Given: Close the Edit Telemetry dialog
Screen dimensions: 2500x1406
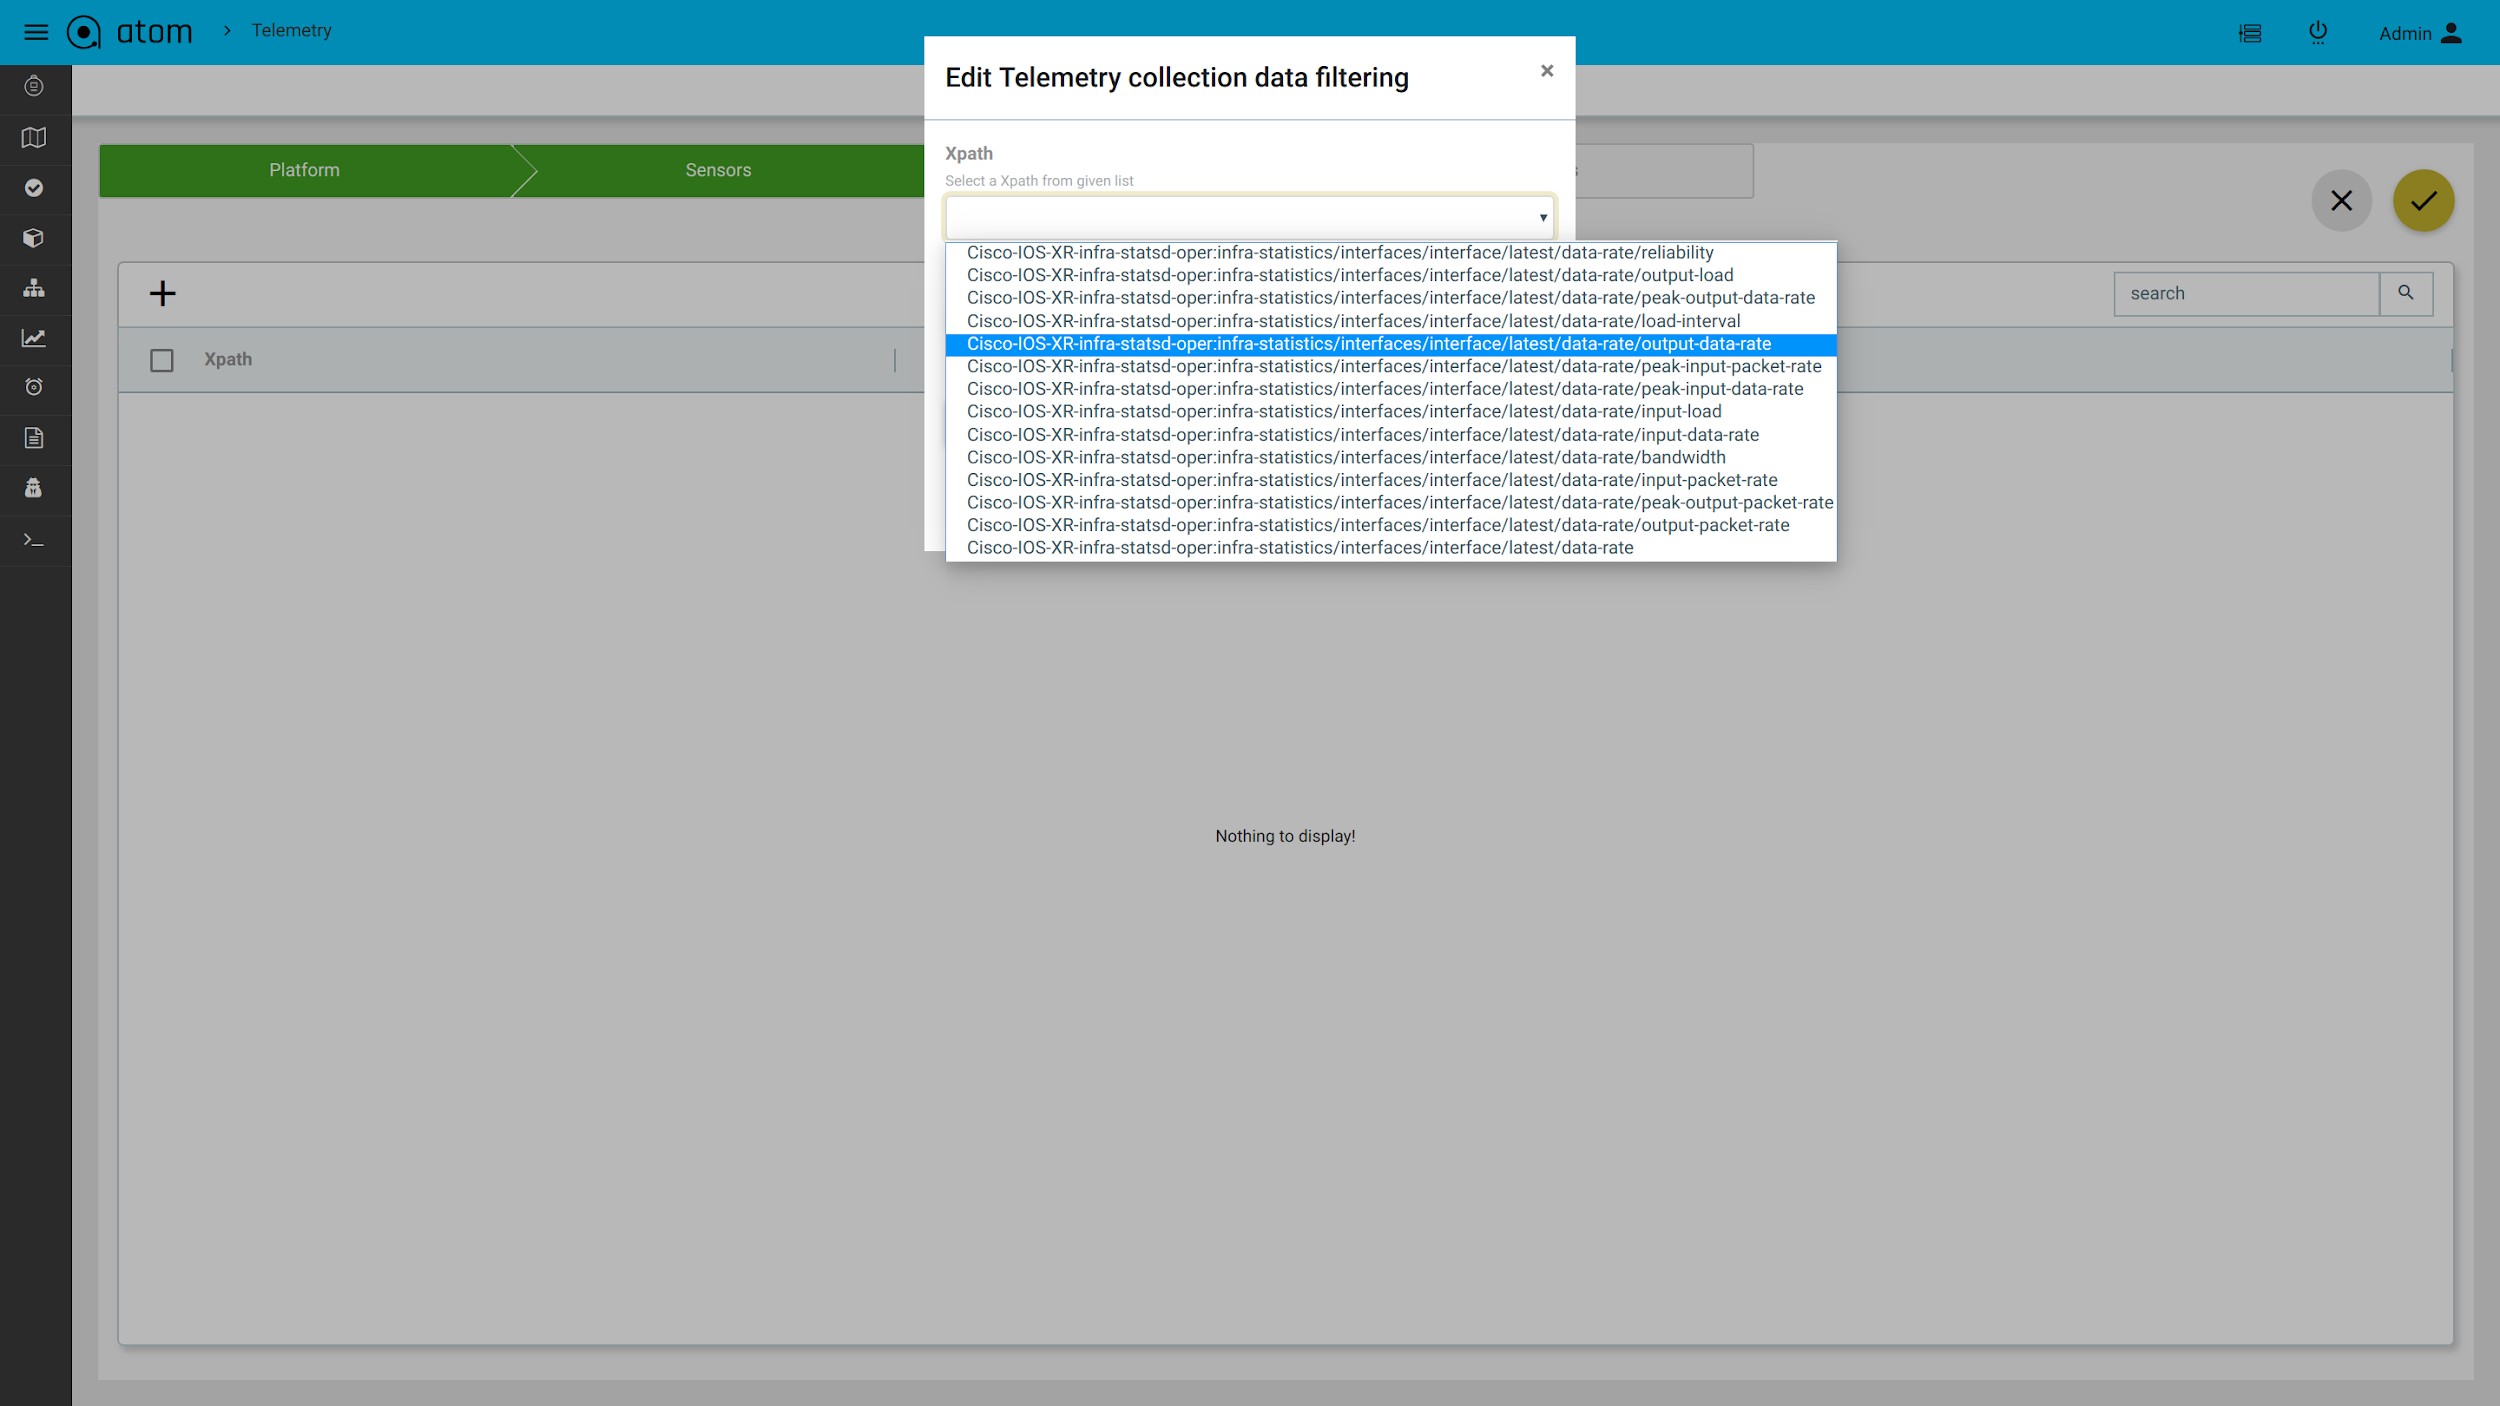Looking at the screenshot, I should click(1547, 71).
